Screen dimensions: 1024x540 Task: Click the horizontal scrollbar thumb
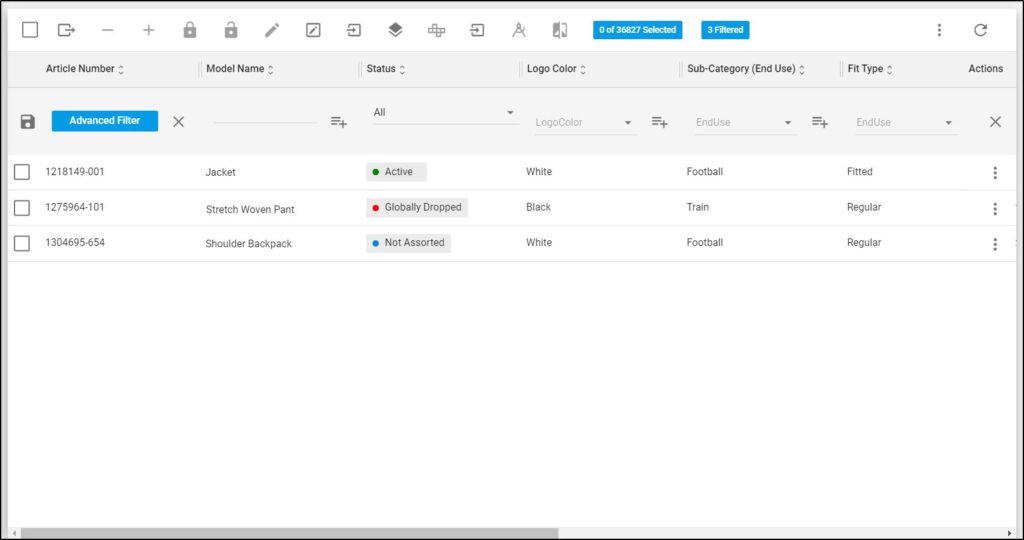[x=289, y=533]
